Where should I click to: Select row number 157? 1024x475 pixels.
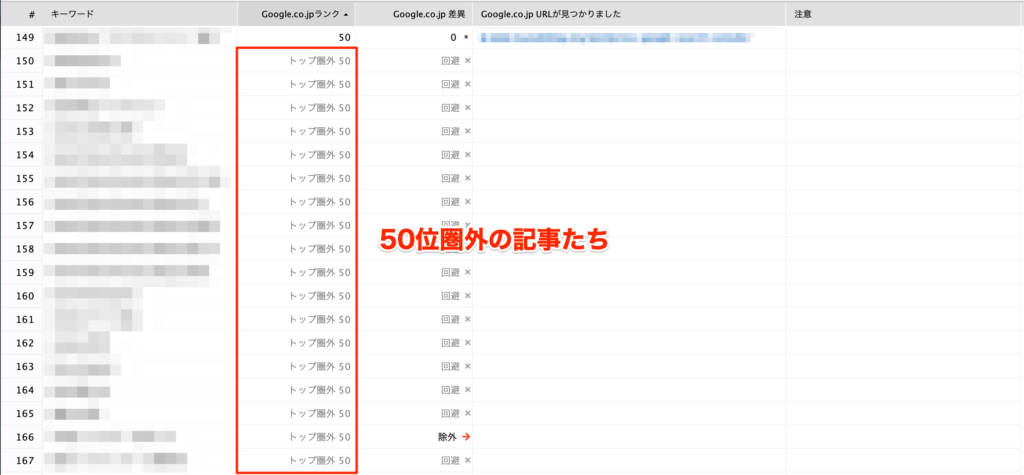pos(24,226)
